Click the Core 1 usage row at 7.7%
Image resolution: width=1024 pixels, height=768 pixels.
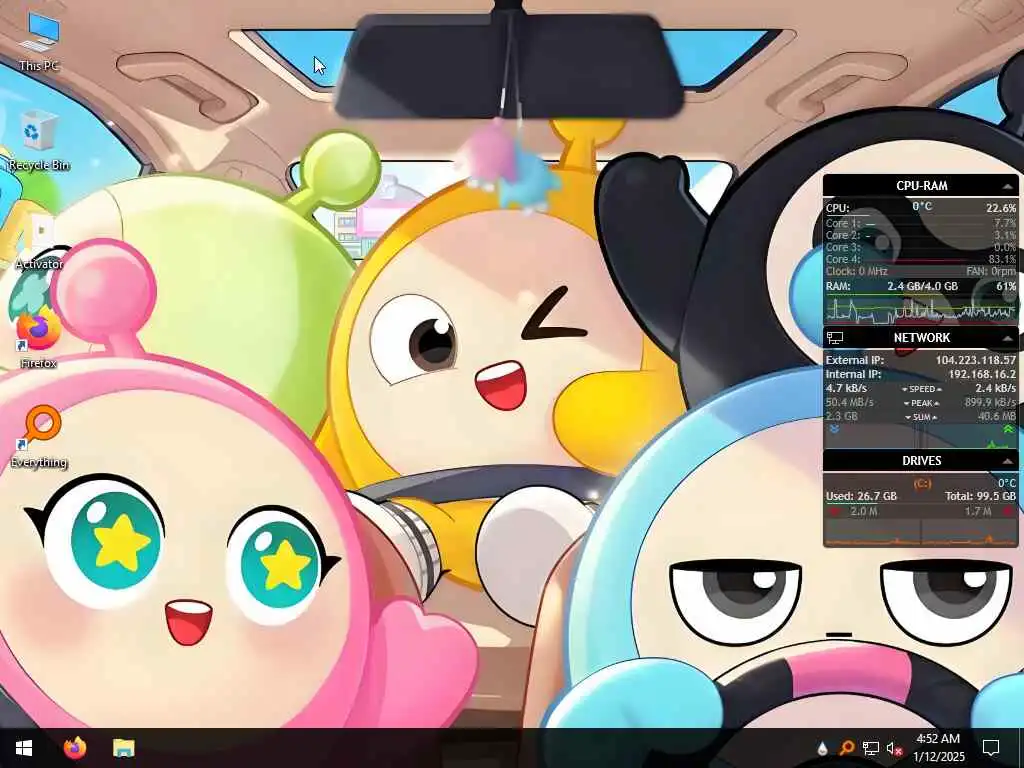pos(921,223)
